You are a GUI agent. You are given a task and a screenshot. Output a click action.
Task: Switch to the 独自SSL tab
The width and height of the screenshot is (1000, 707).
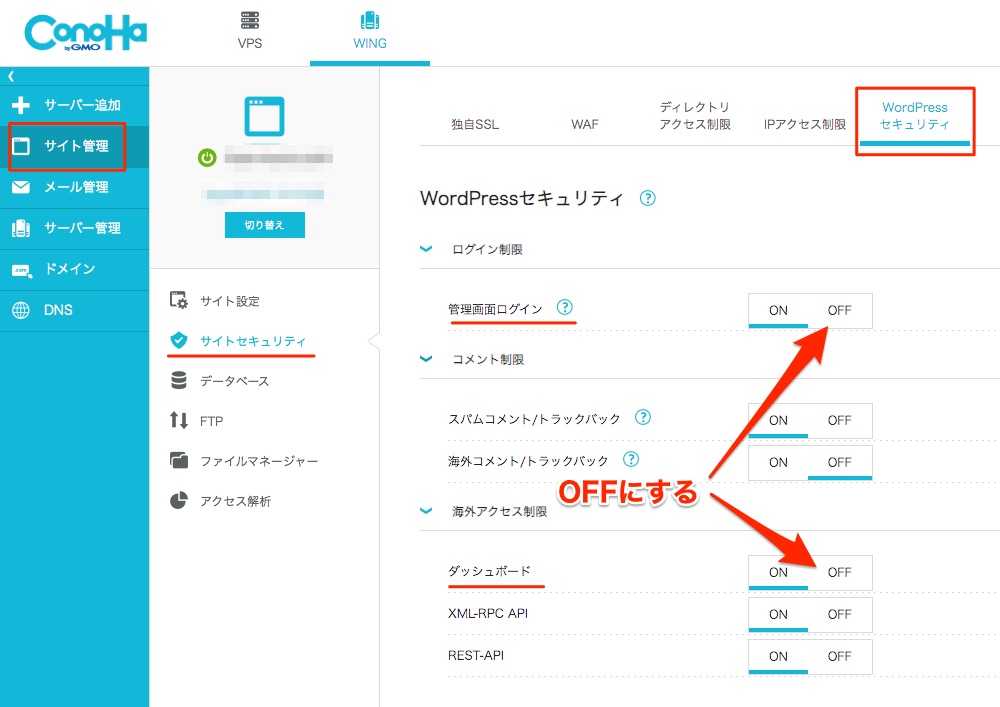(x=475, y=124)
